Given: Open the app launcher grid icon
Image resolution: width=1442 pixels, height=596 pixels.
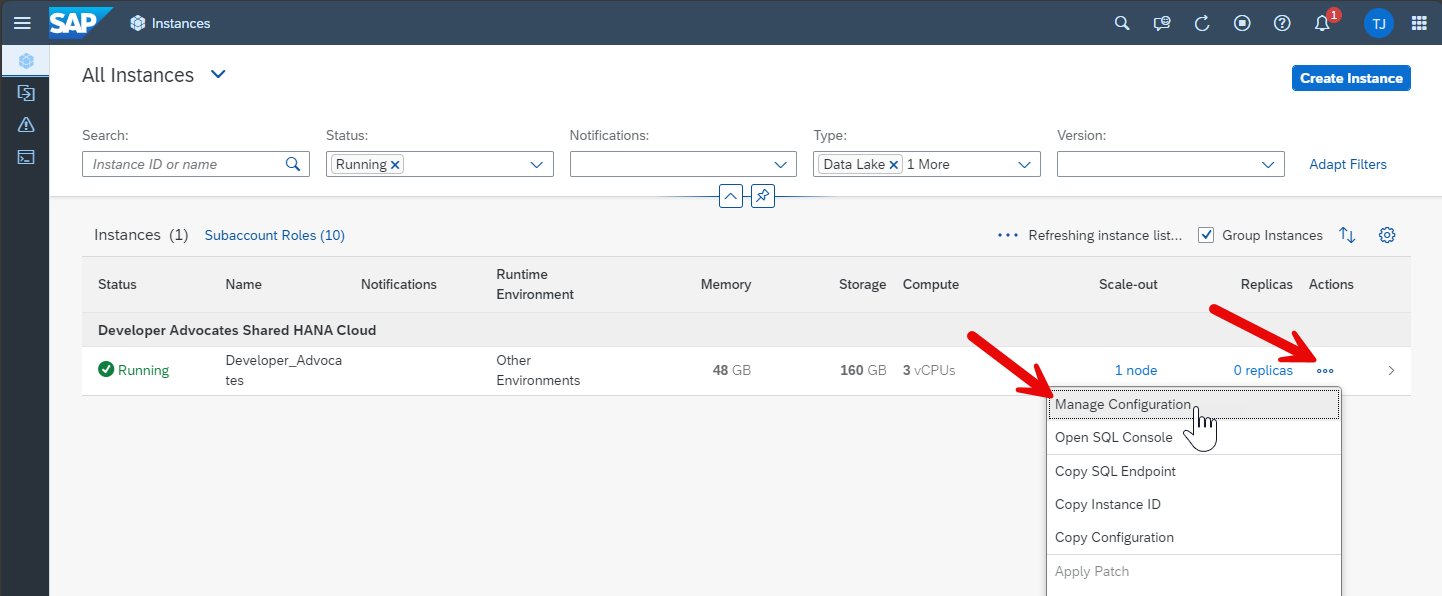Looking at the screenshot, I should (x=1419, y=22).
